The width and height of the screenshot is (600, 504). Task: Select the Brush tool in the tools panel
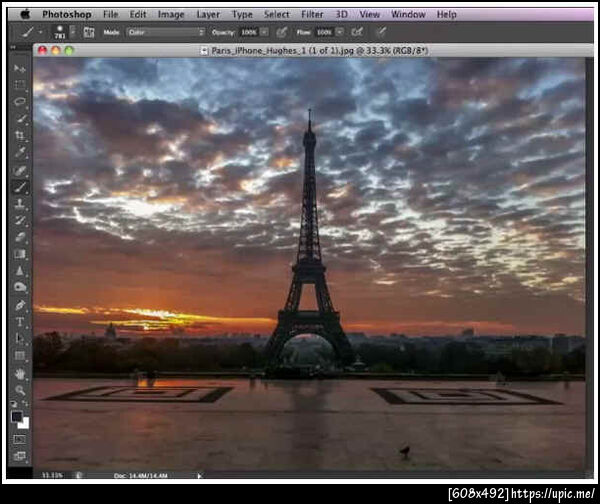19,187
